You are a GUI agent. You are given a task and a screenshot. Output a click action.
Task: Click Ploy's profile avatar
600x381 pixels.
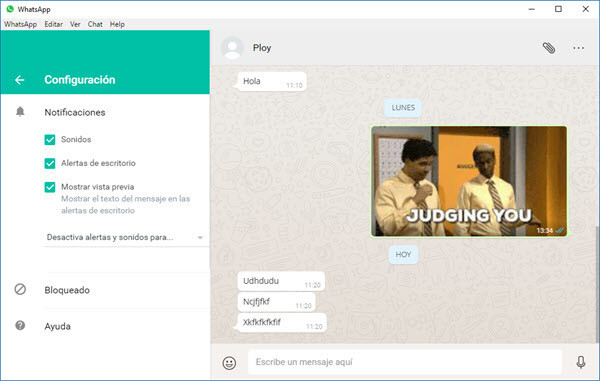click(232, 48)
